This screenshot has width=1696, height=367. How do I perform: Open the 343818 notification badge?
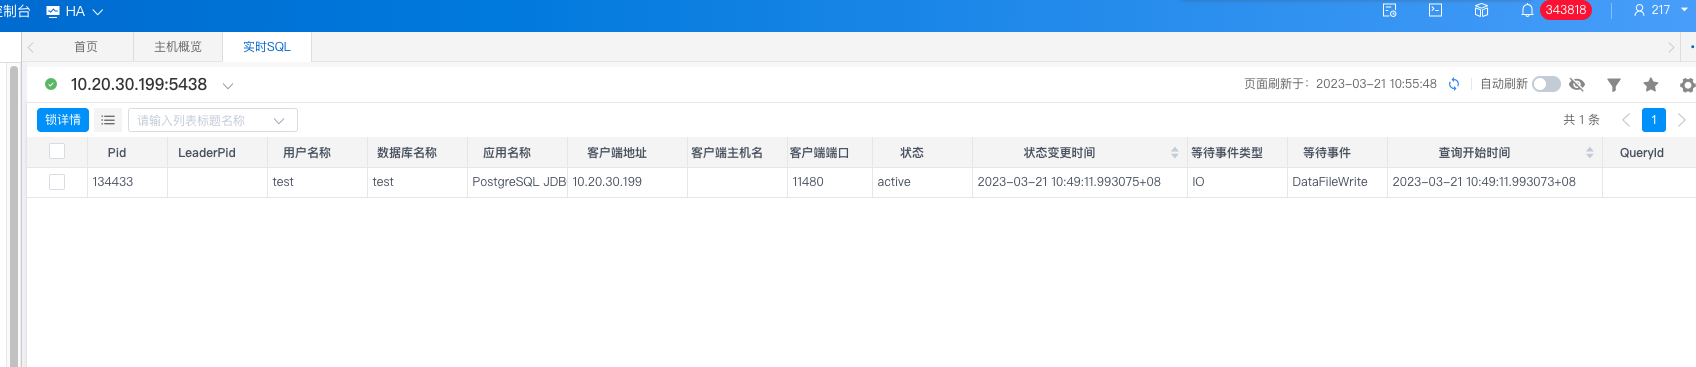tap(1566, 10)
